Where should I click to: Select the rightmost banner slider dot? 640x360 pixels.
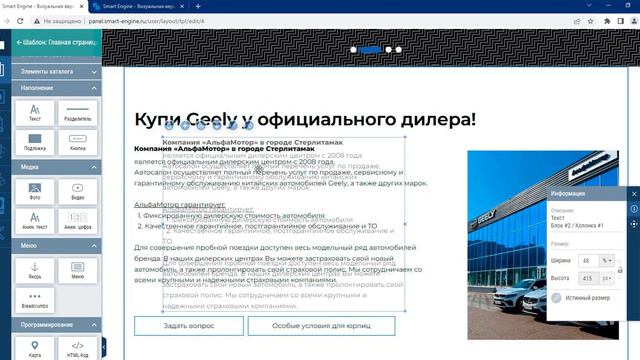(399, 49)
